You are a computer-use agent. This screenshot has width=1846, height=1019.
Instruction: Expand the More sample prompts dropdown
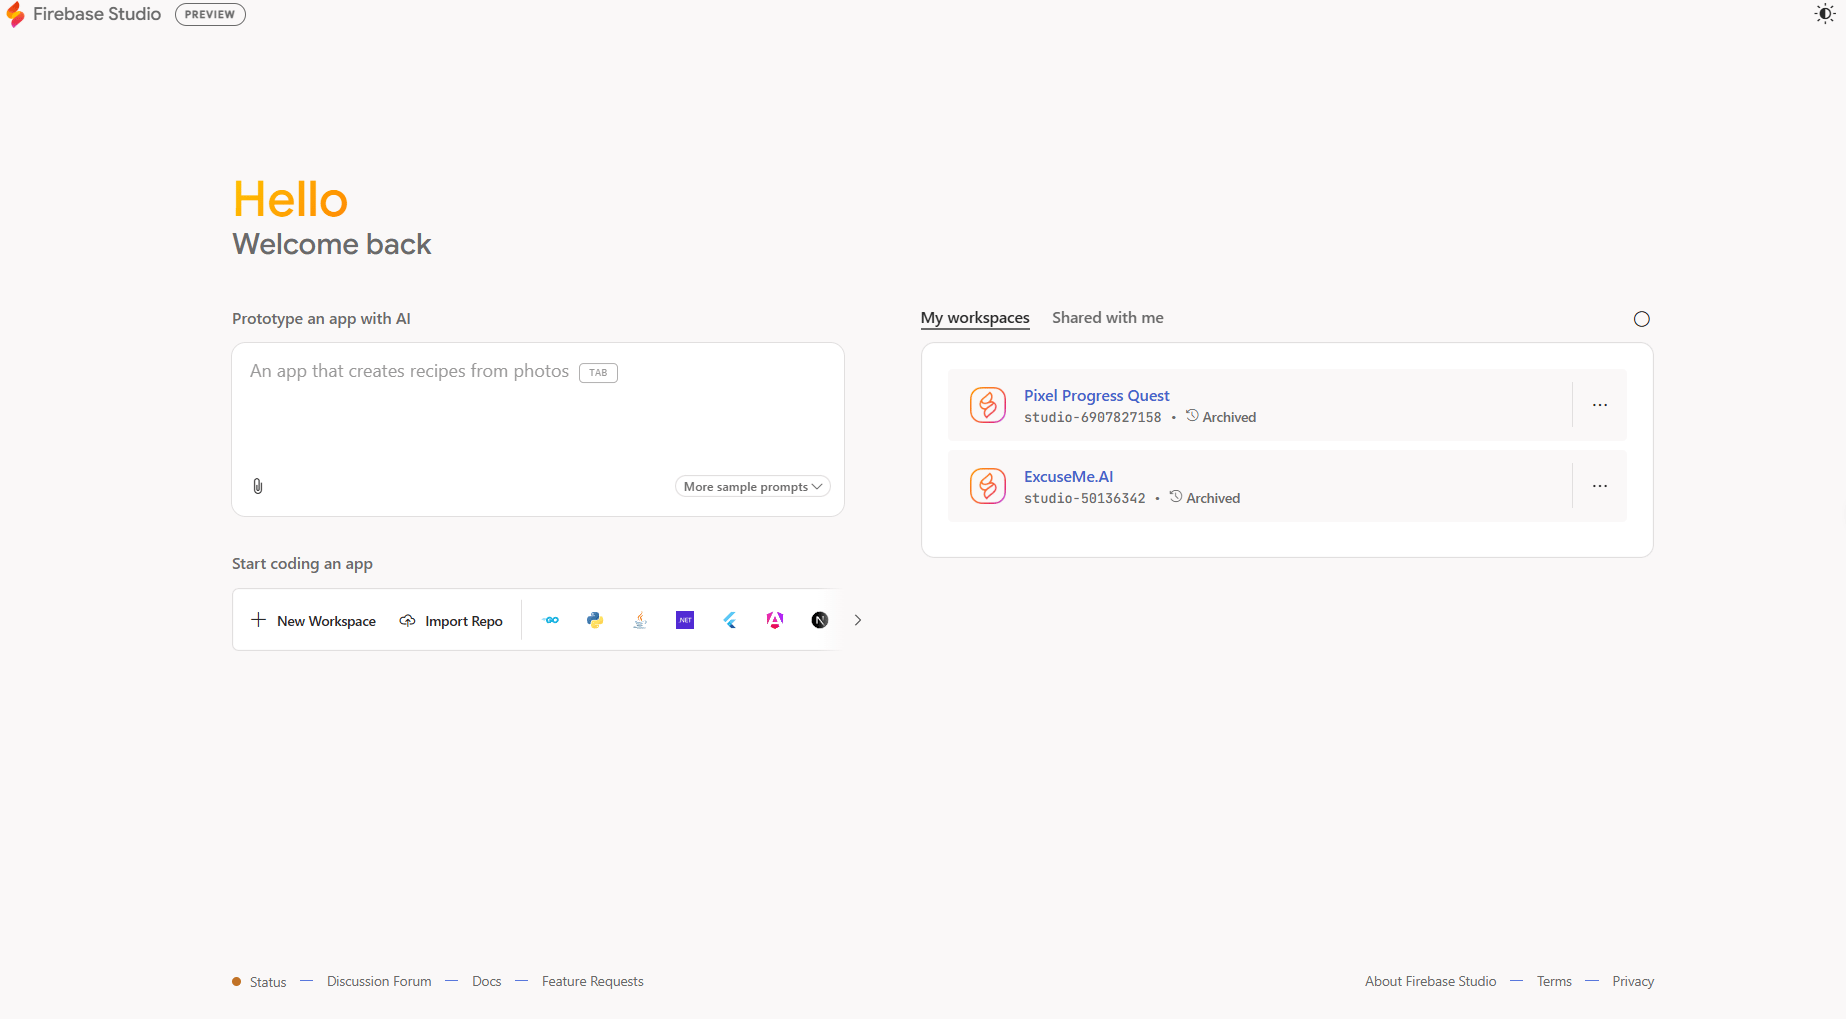(x=752, y=487)
